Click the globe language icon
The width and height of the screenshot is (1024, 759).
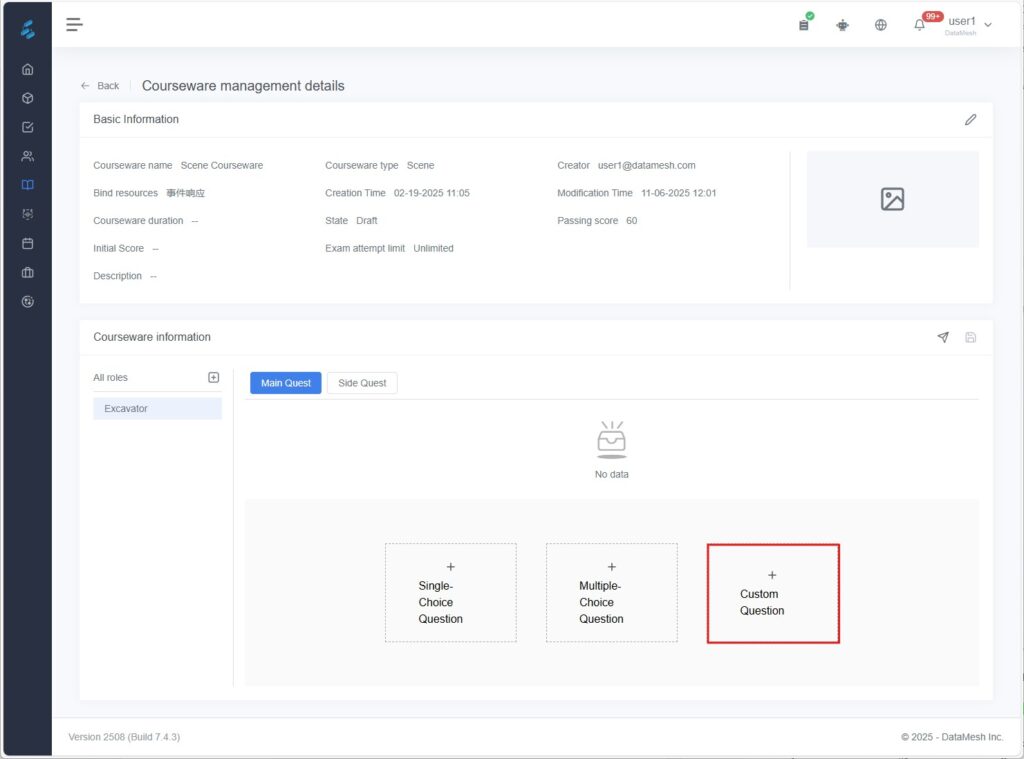coord(881,25)
